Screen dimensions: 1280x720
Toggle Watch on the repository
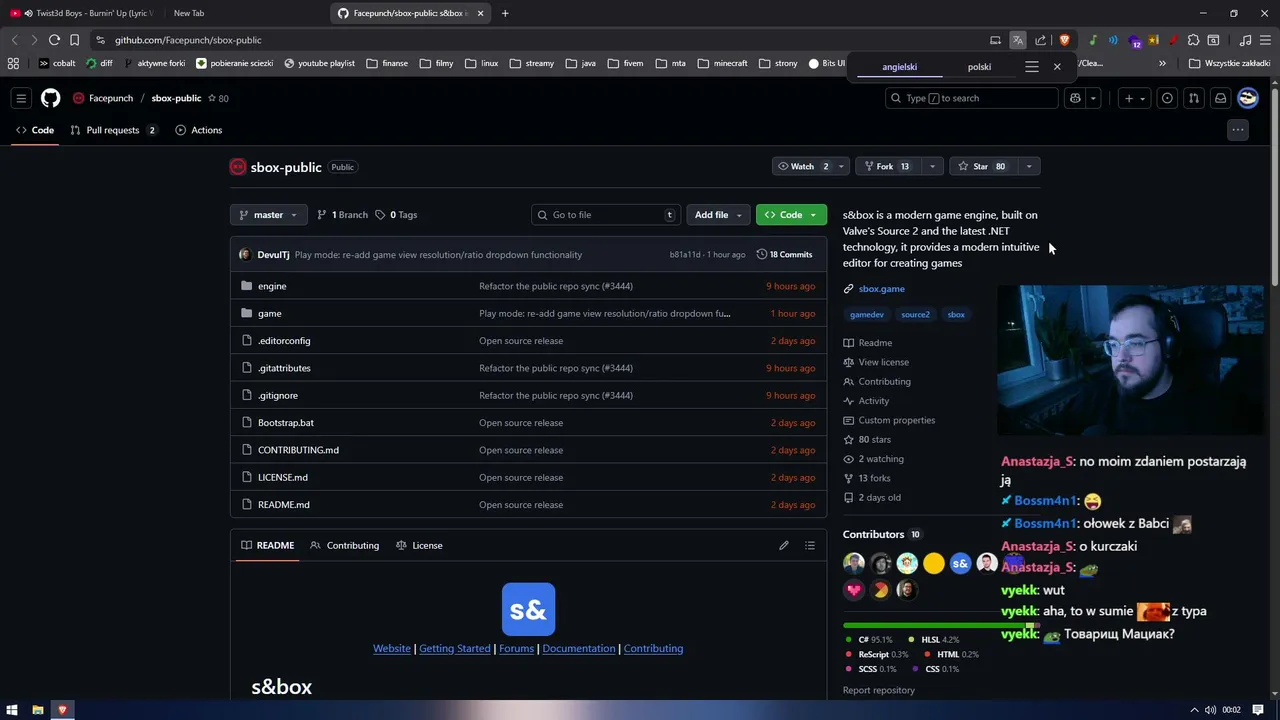click(802, 166)
